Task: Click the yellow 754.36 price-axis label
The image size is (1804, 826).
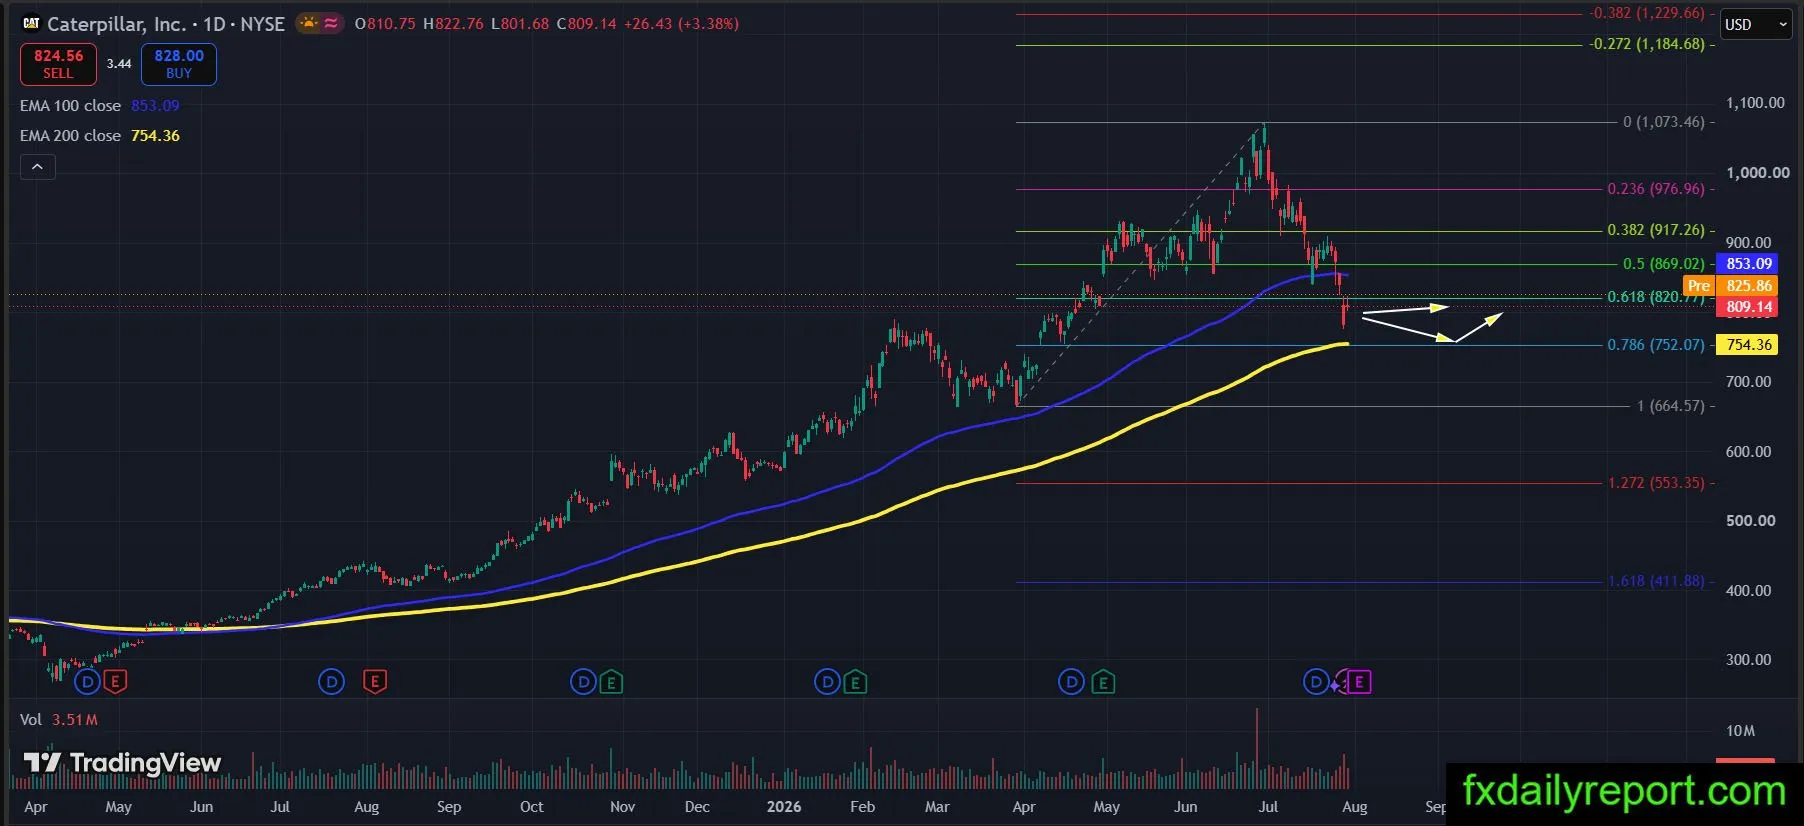Action: point(1748,345)
